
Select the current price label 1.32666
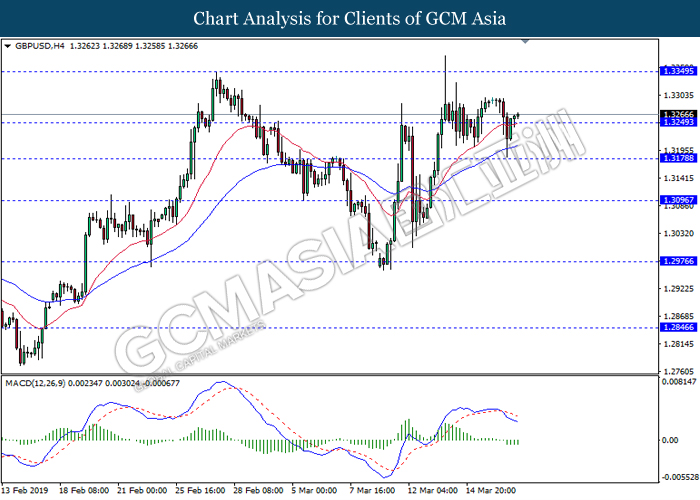(x=679, y=114)
